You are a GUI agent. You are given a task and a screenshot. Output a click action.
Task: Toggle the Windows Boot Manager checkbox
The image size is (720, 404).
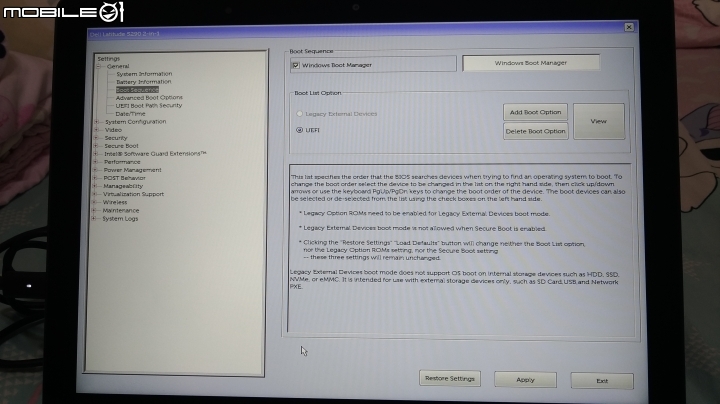[x=296, y=65]
